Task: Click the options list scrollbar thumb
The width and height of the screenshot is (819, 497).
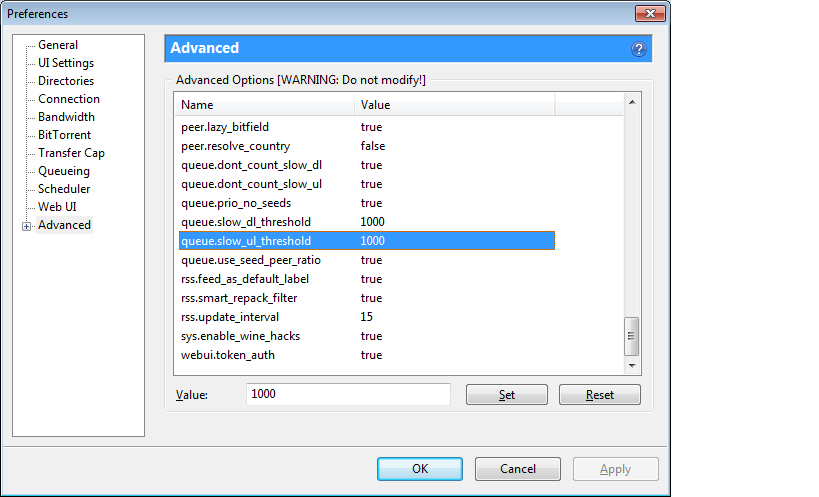Action: point(631,336)
